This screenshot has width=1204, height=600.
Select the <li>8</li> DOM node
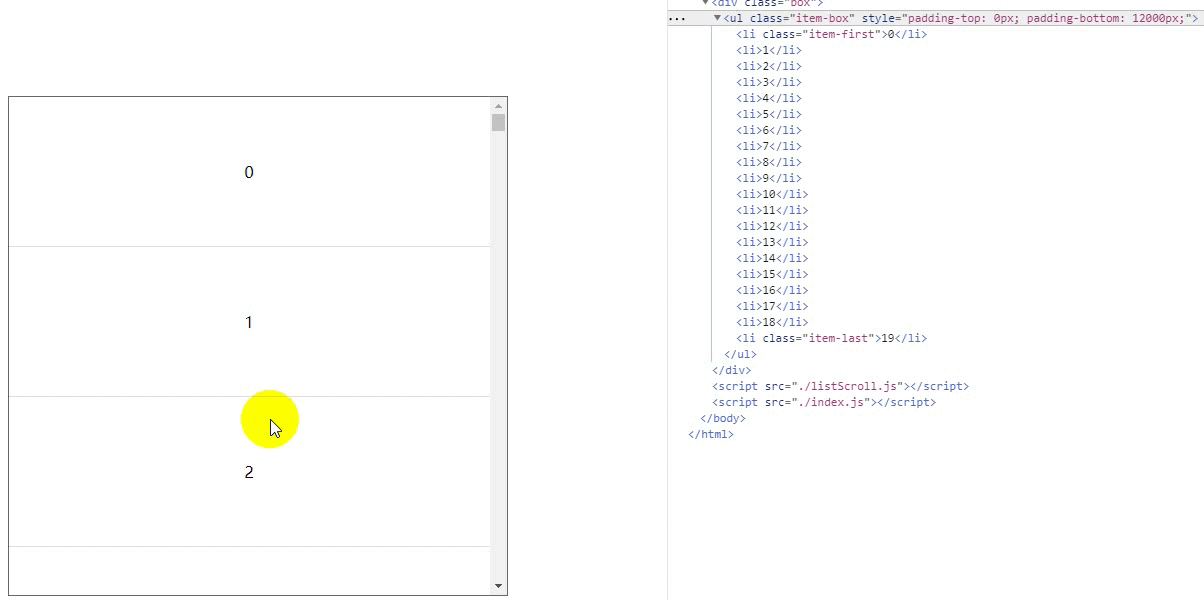click(x=769, y=162)
